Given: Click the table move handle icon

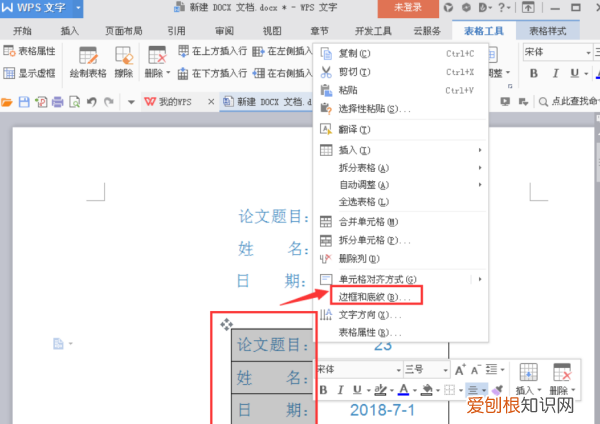Looking at the screenshot, I should (x=227, y=325).
